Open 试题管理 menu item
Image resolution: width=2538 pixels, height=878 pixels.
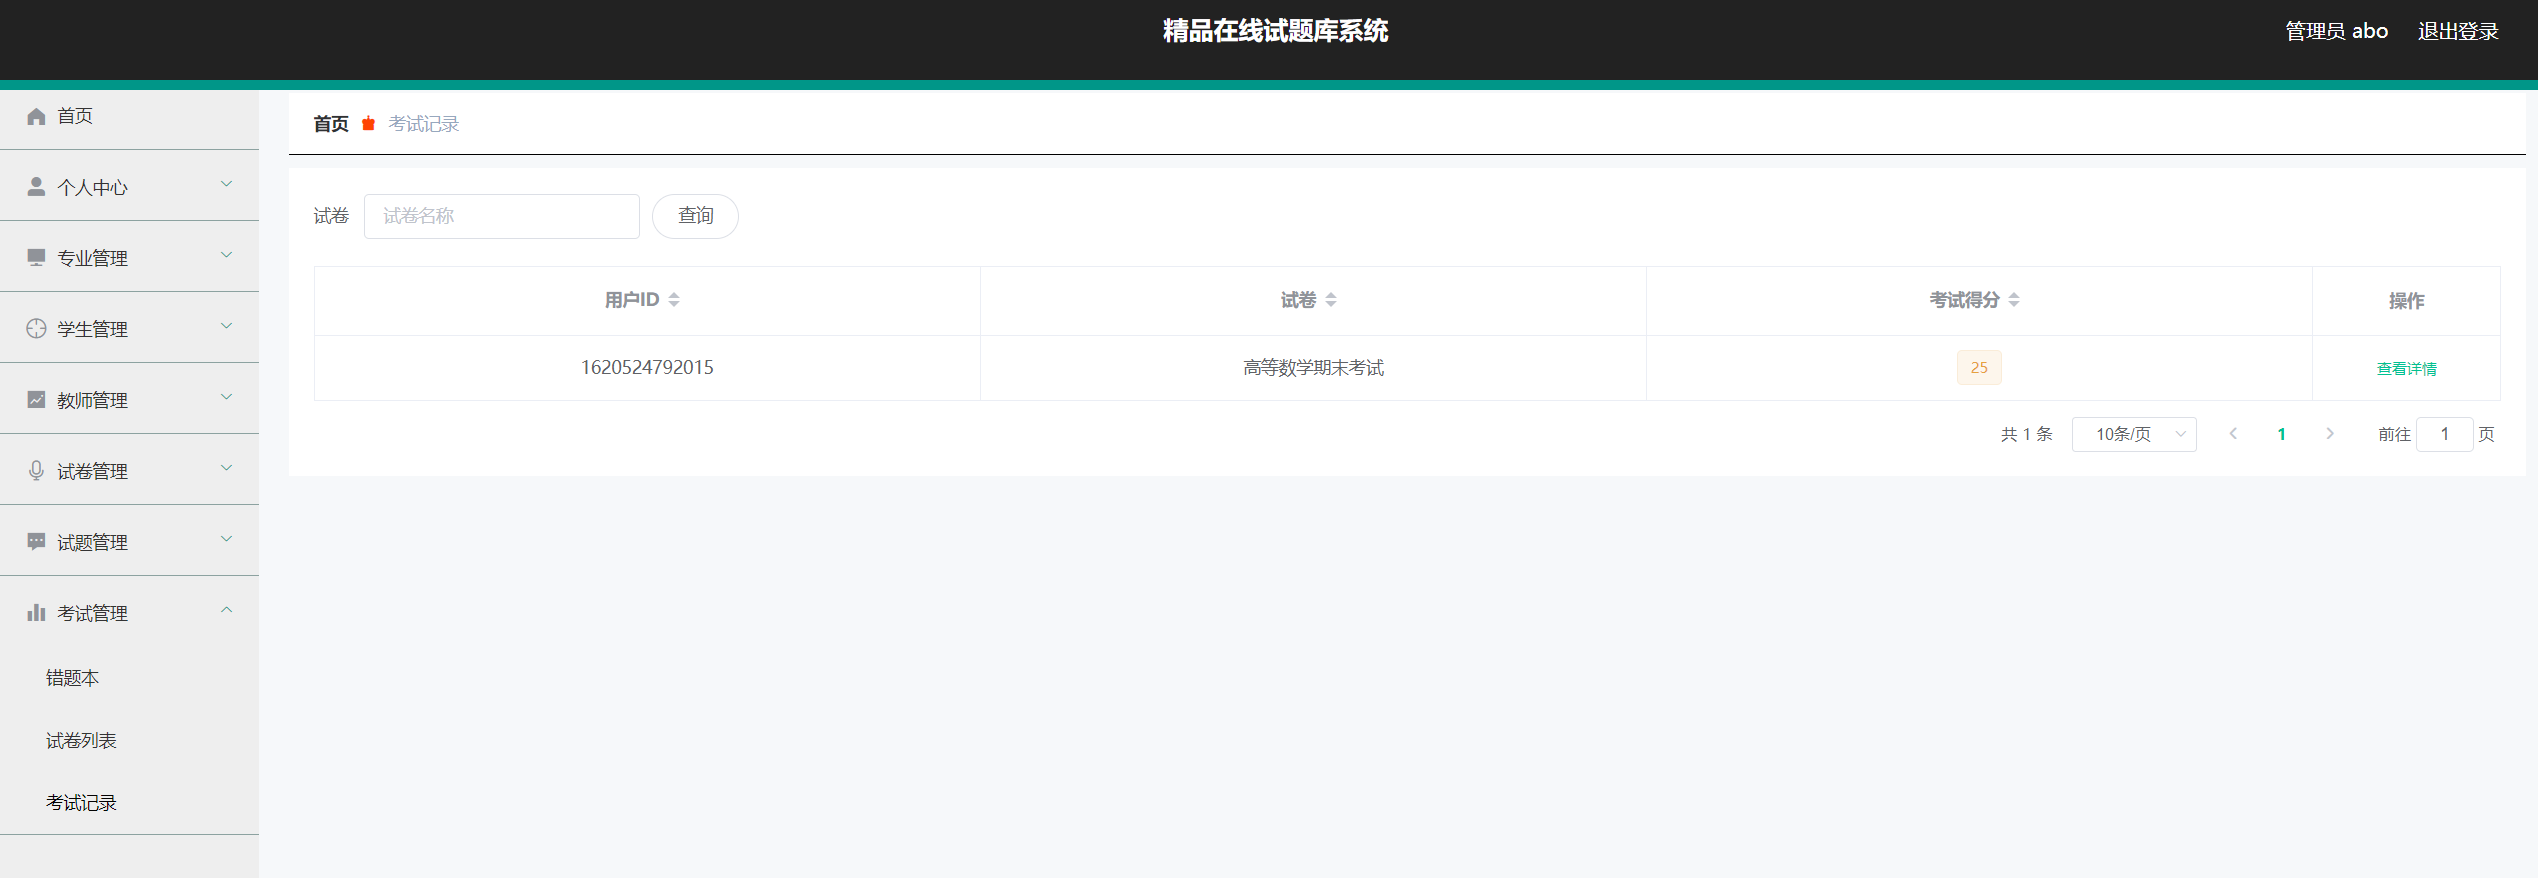(129, 542)
